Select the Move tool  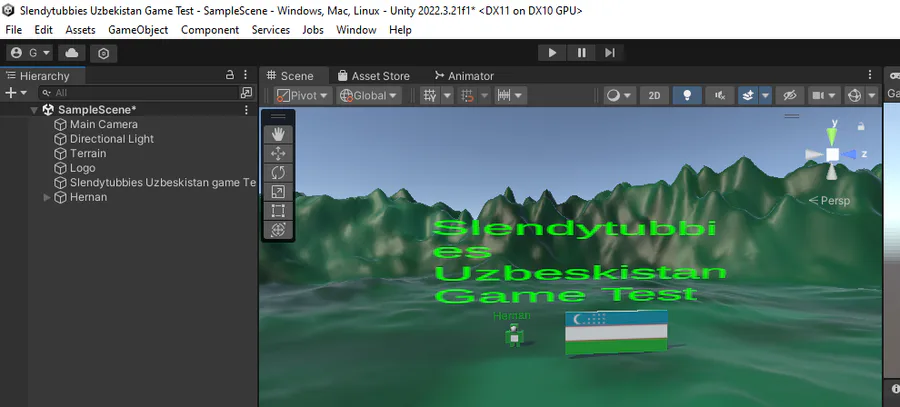coord(278,153)
